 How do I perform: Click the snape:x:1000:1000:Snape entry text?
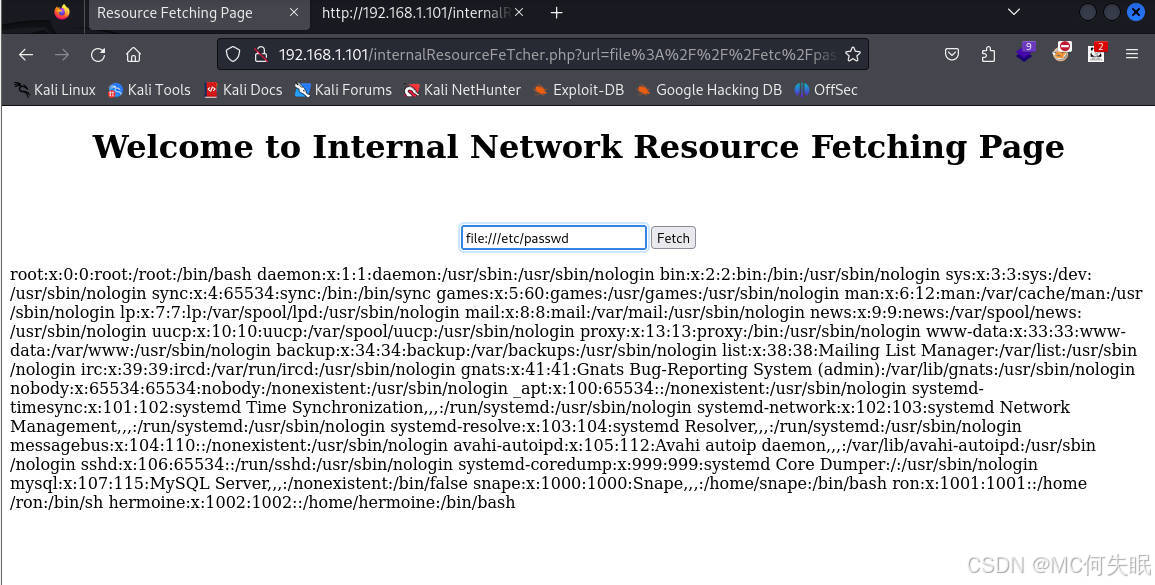pos(680,483)
